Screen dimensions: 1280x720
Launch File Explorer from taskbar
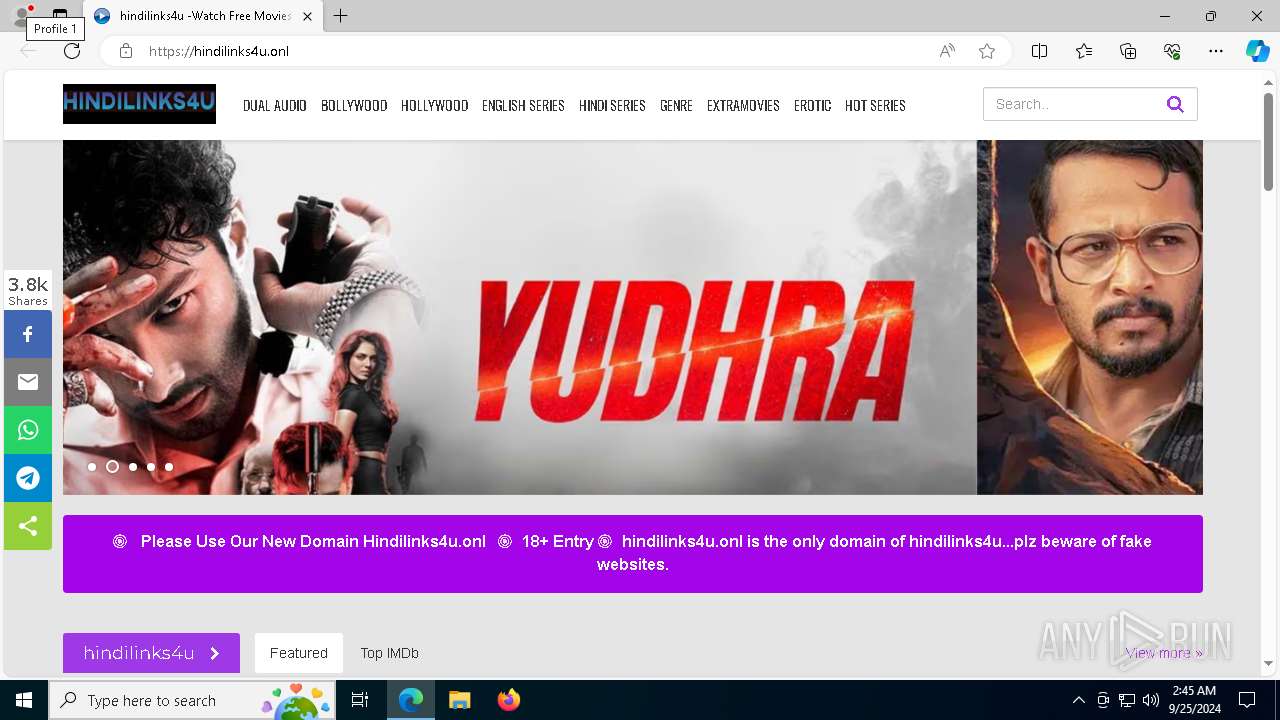[x=459, y=700]
